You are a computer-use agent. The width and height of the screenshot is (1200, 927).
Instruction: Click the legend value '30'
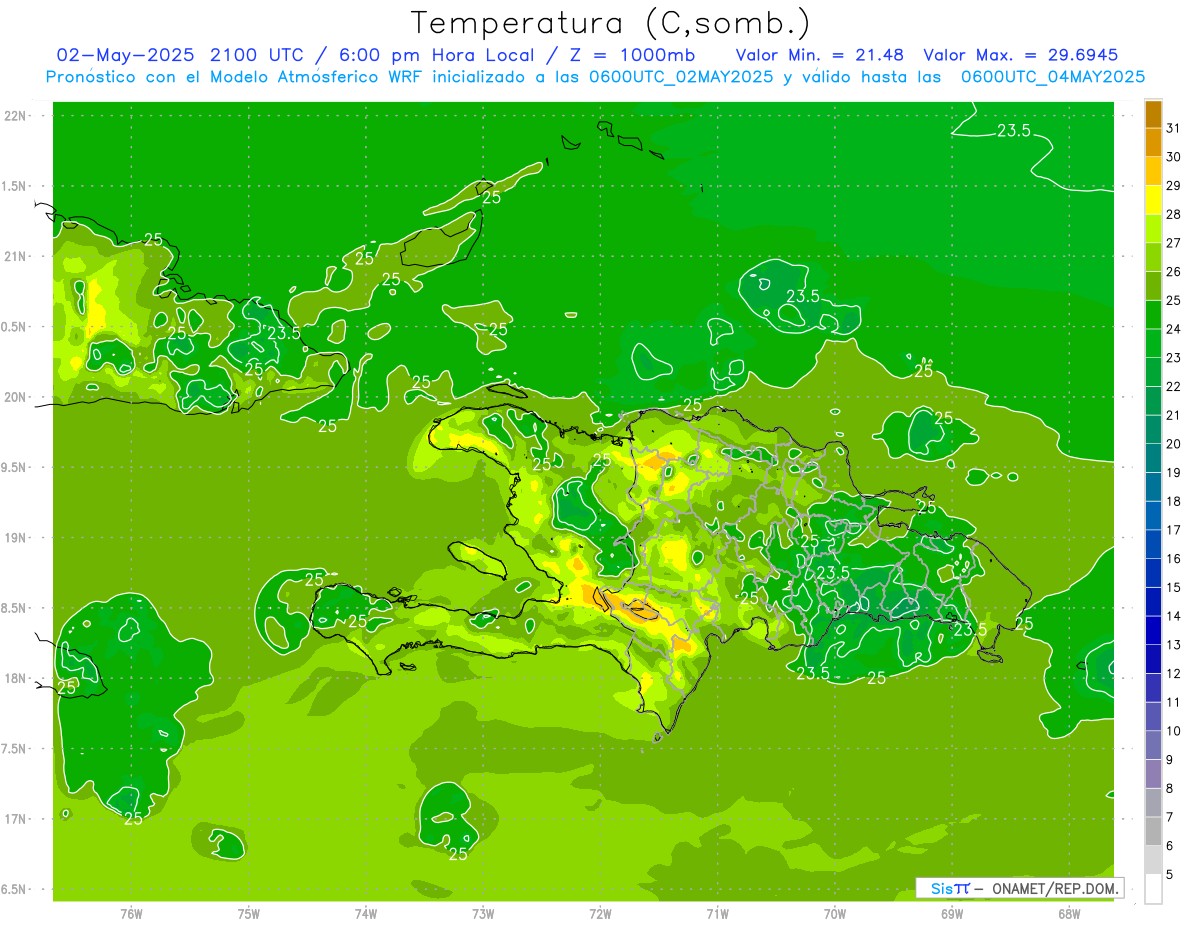pyautogui.click(x=1174, y=157)
